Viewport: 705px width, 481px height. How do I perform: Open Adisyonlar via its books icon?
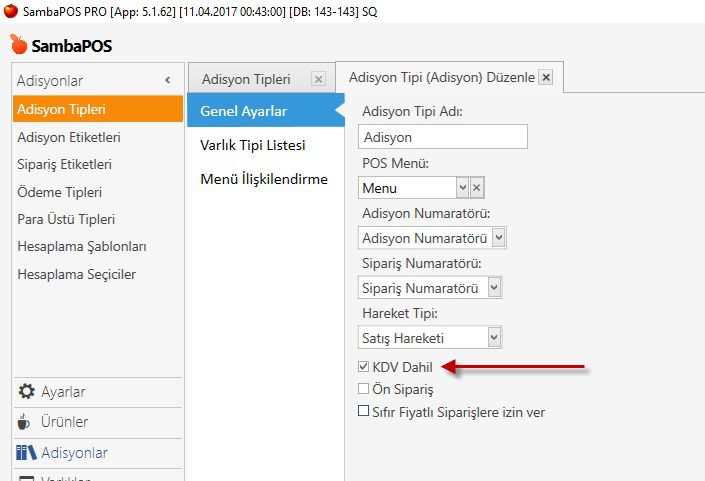click(26, 453)
